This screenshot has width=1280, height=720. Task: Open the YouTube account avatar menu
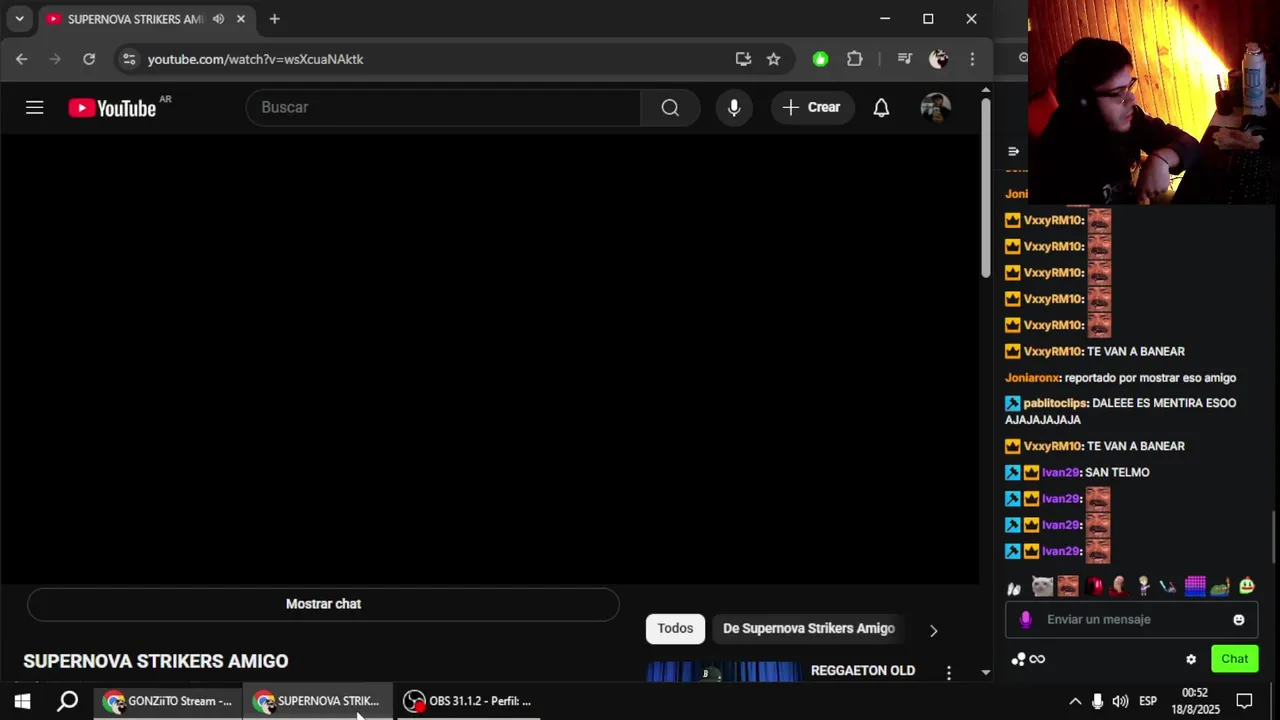(x=935, y=107)
